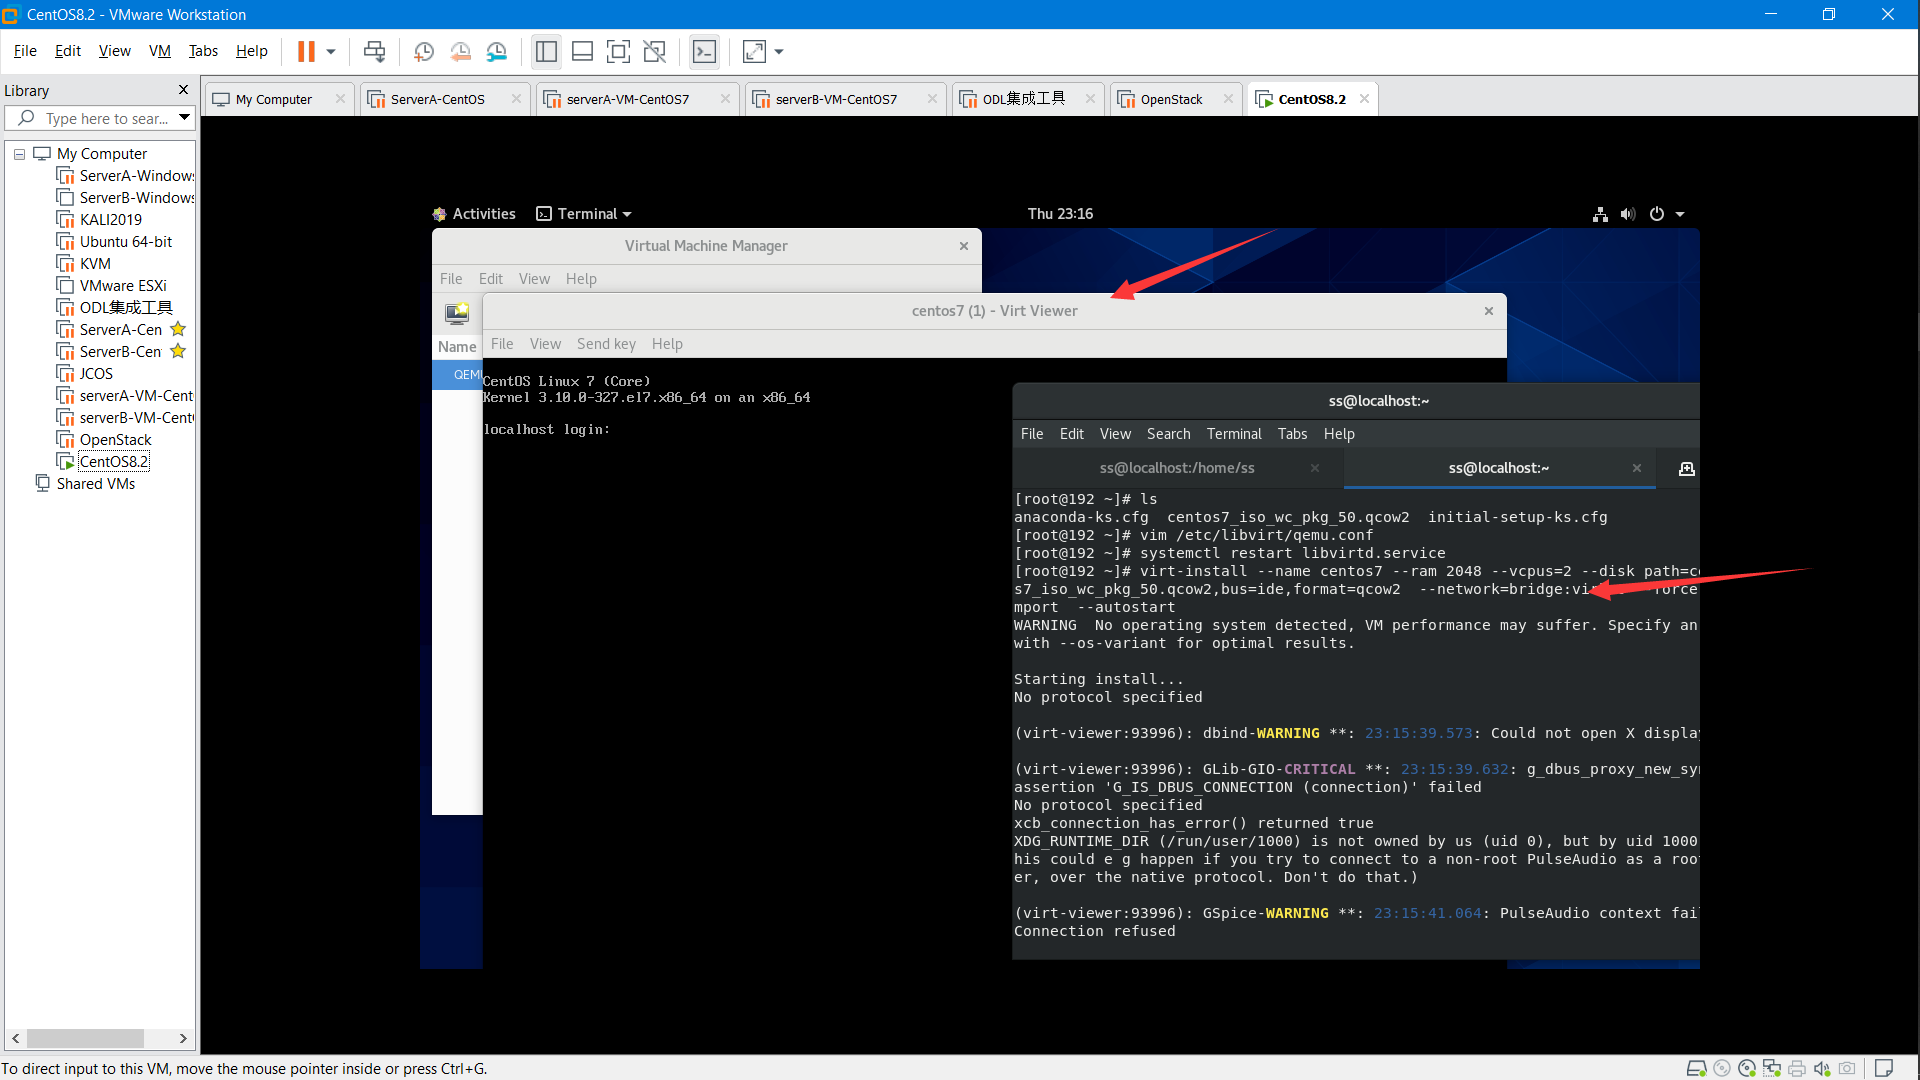Toggle the console view toolbar button

(704, 52)
